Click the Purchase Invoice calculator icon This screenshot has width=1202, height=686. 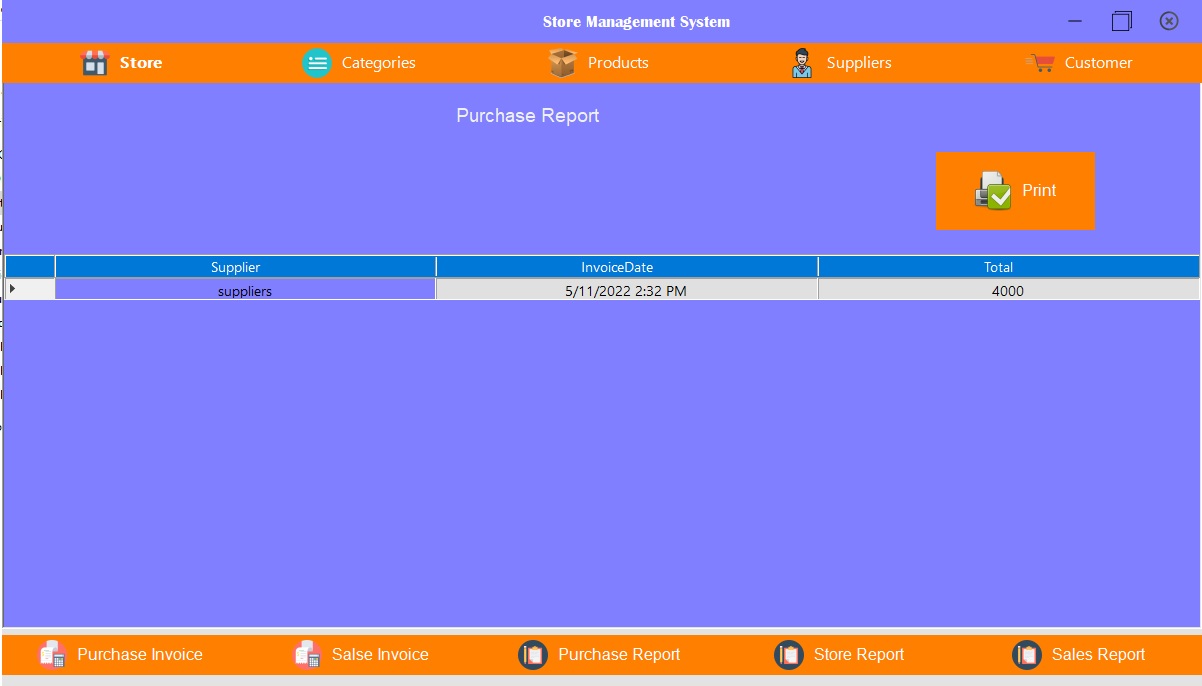point(52,654)
